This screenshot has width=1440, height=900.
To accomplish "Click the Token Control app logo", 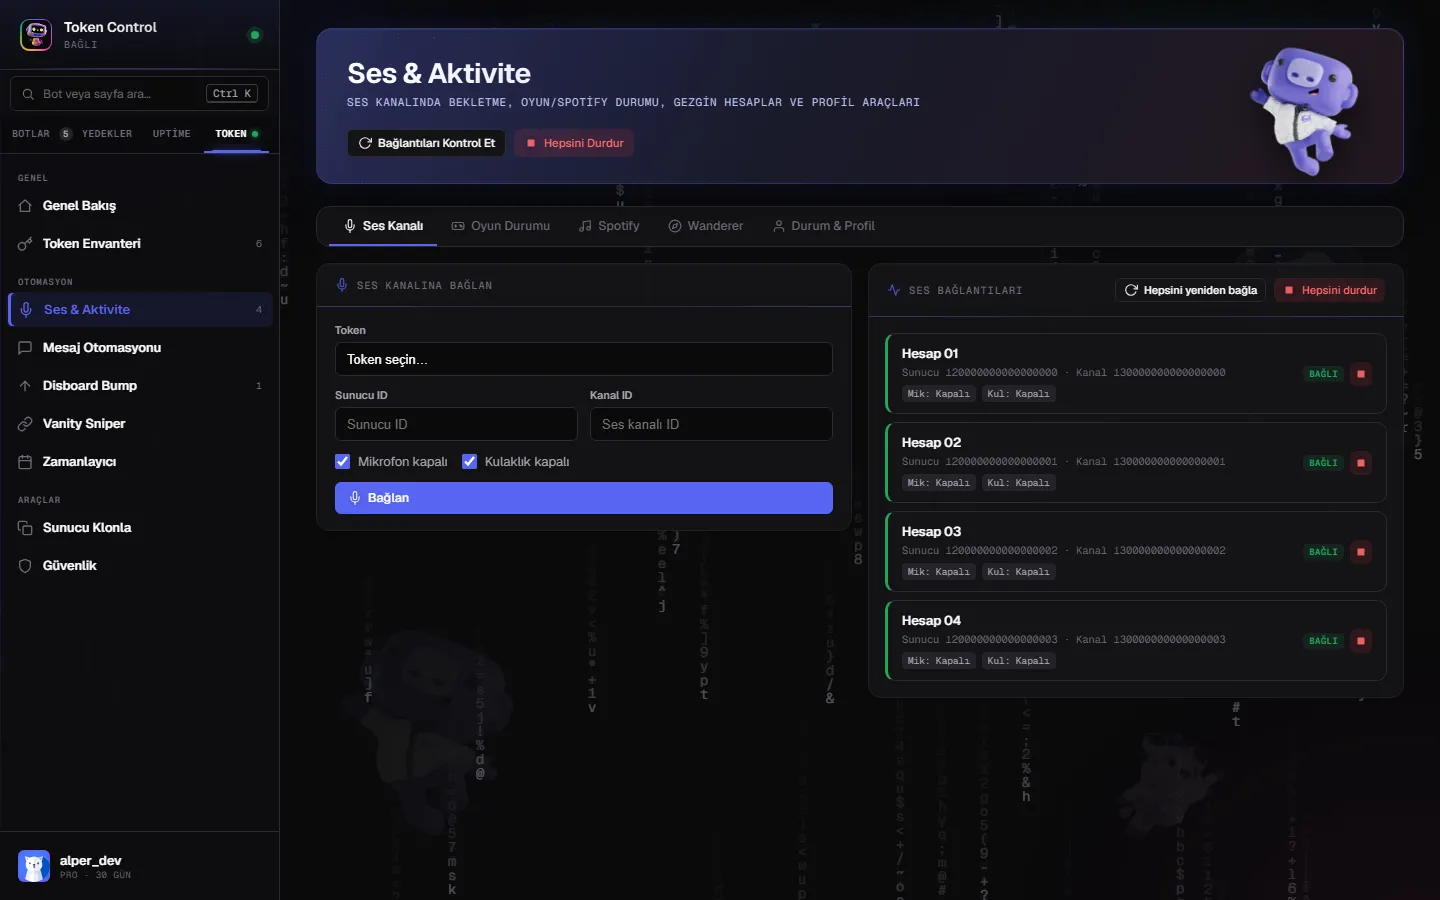I will (x=36, y=35).
